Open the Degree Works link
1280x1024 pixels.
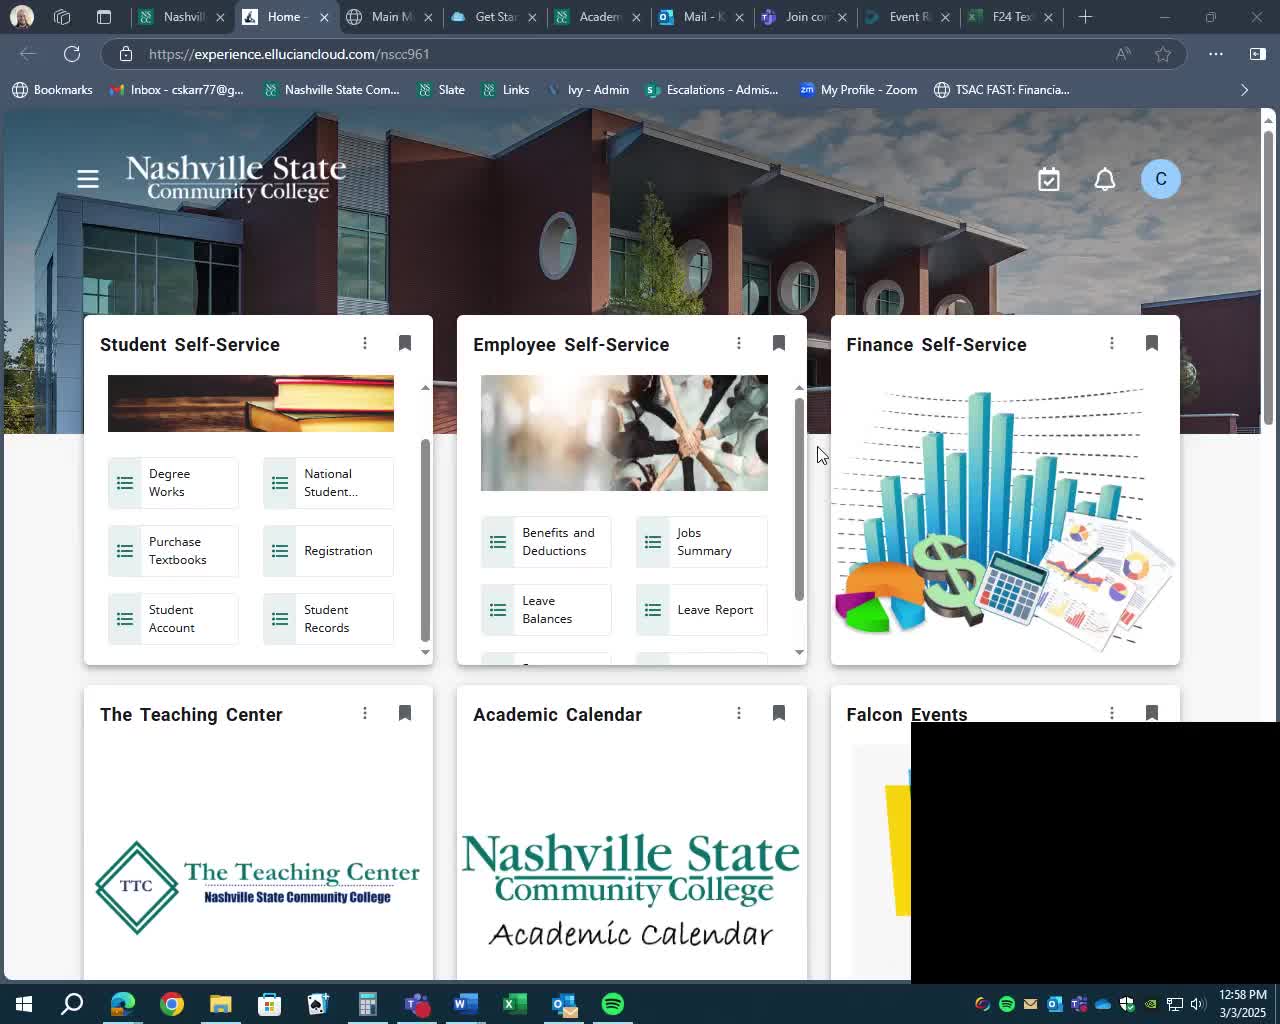click(173, 483)
